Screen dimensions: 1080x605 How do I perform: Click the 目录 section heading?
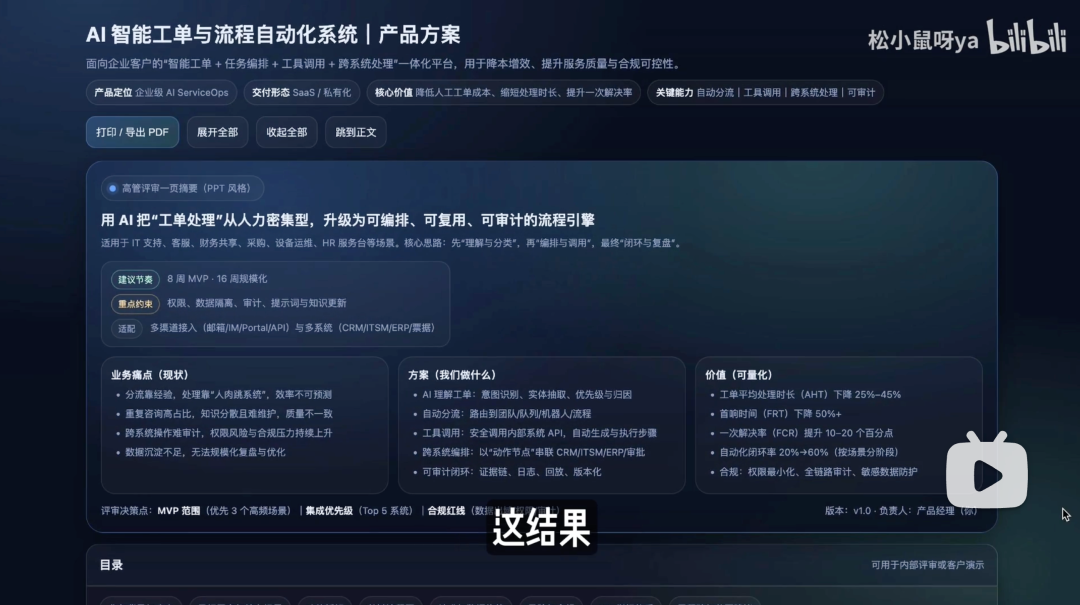[x=111, y=565]
